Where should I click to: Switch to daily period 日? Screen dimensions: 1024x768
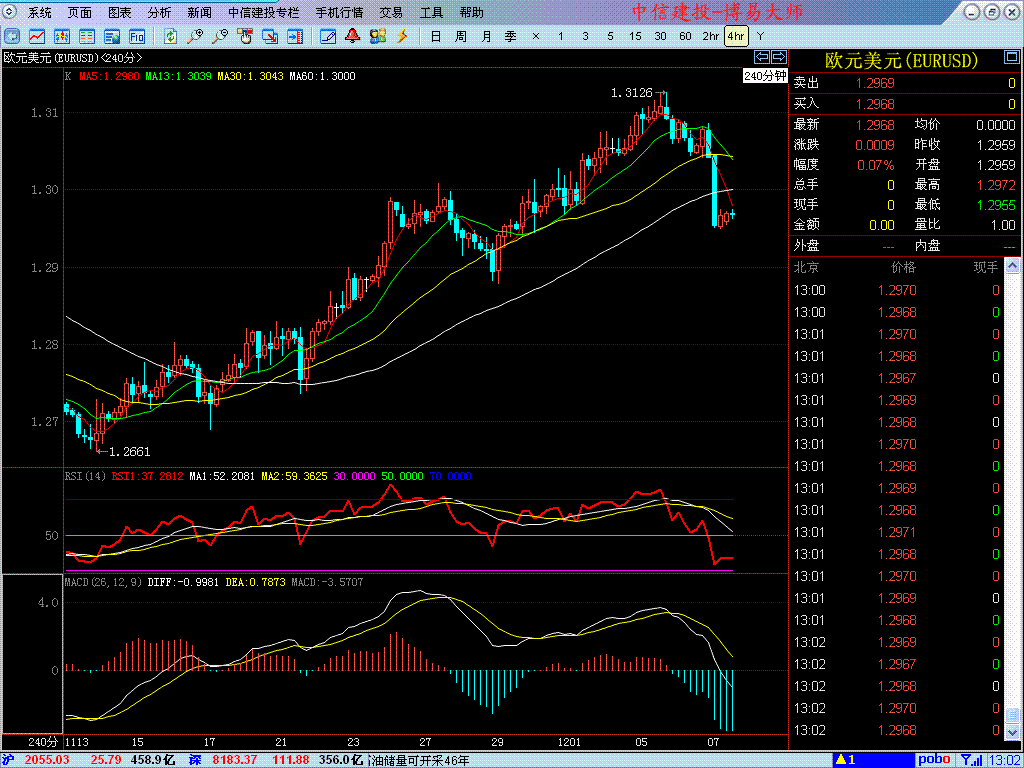(436, 36)
